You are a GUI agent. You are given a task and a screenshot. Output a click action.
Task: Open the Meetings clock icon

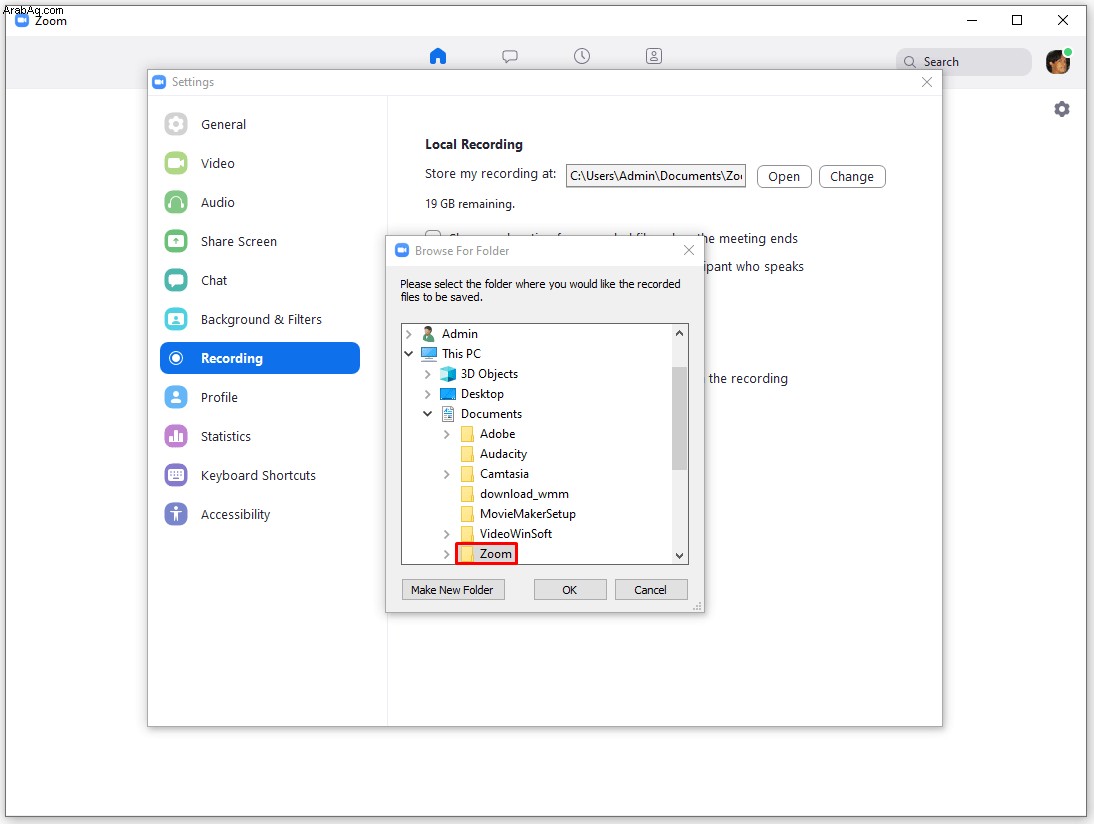click(582, 56)
